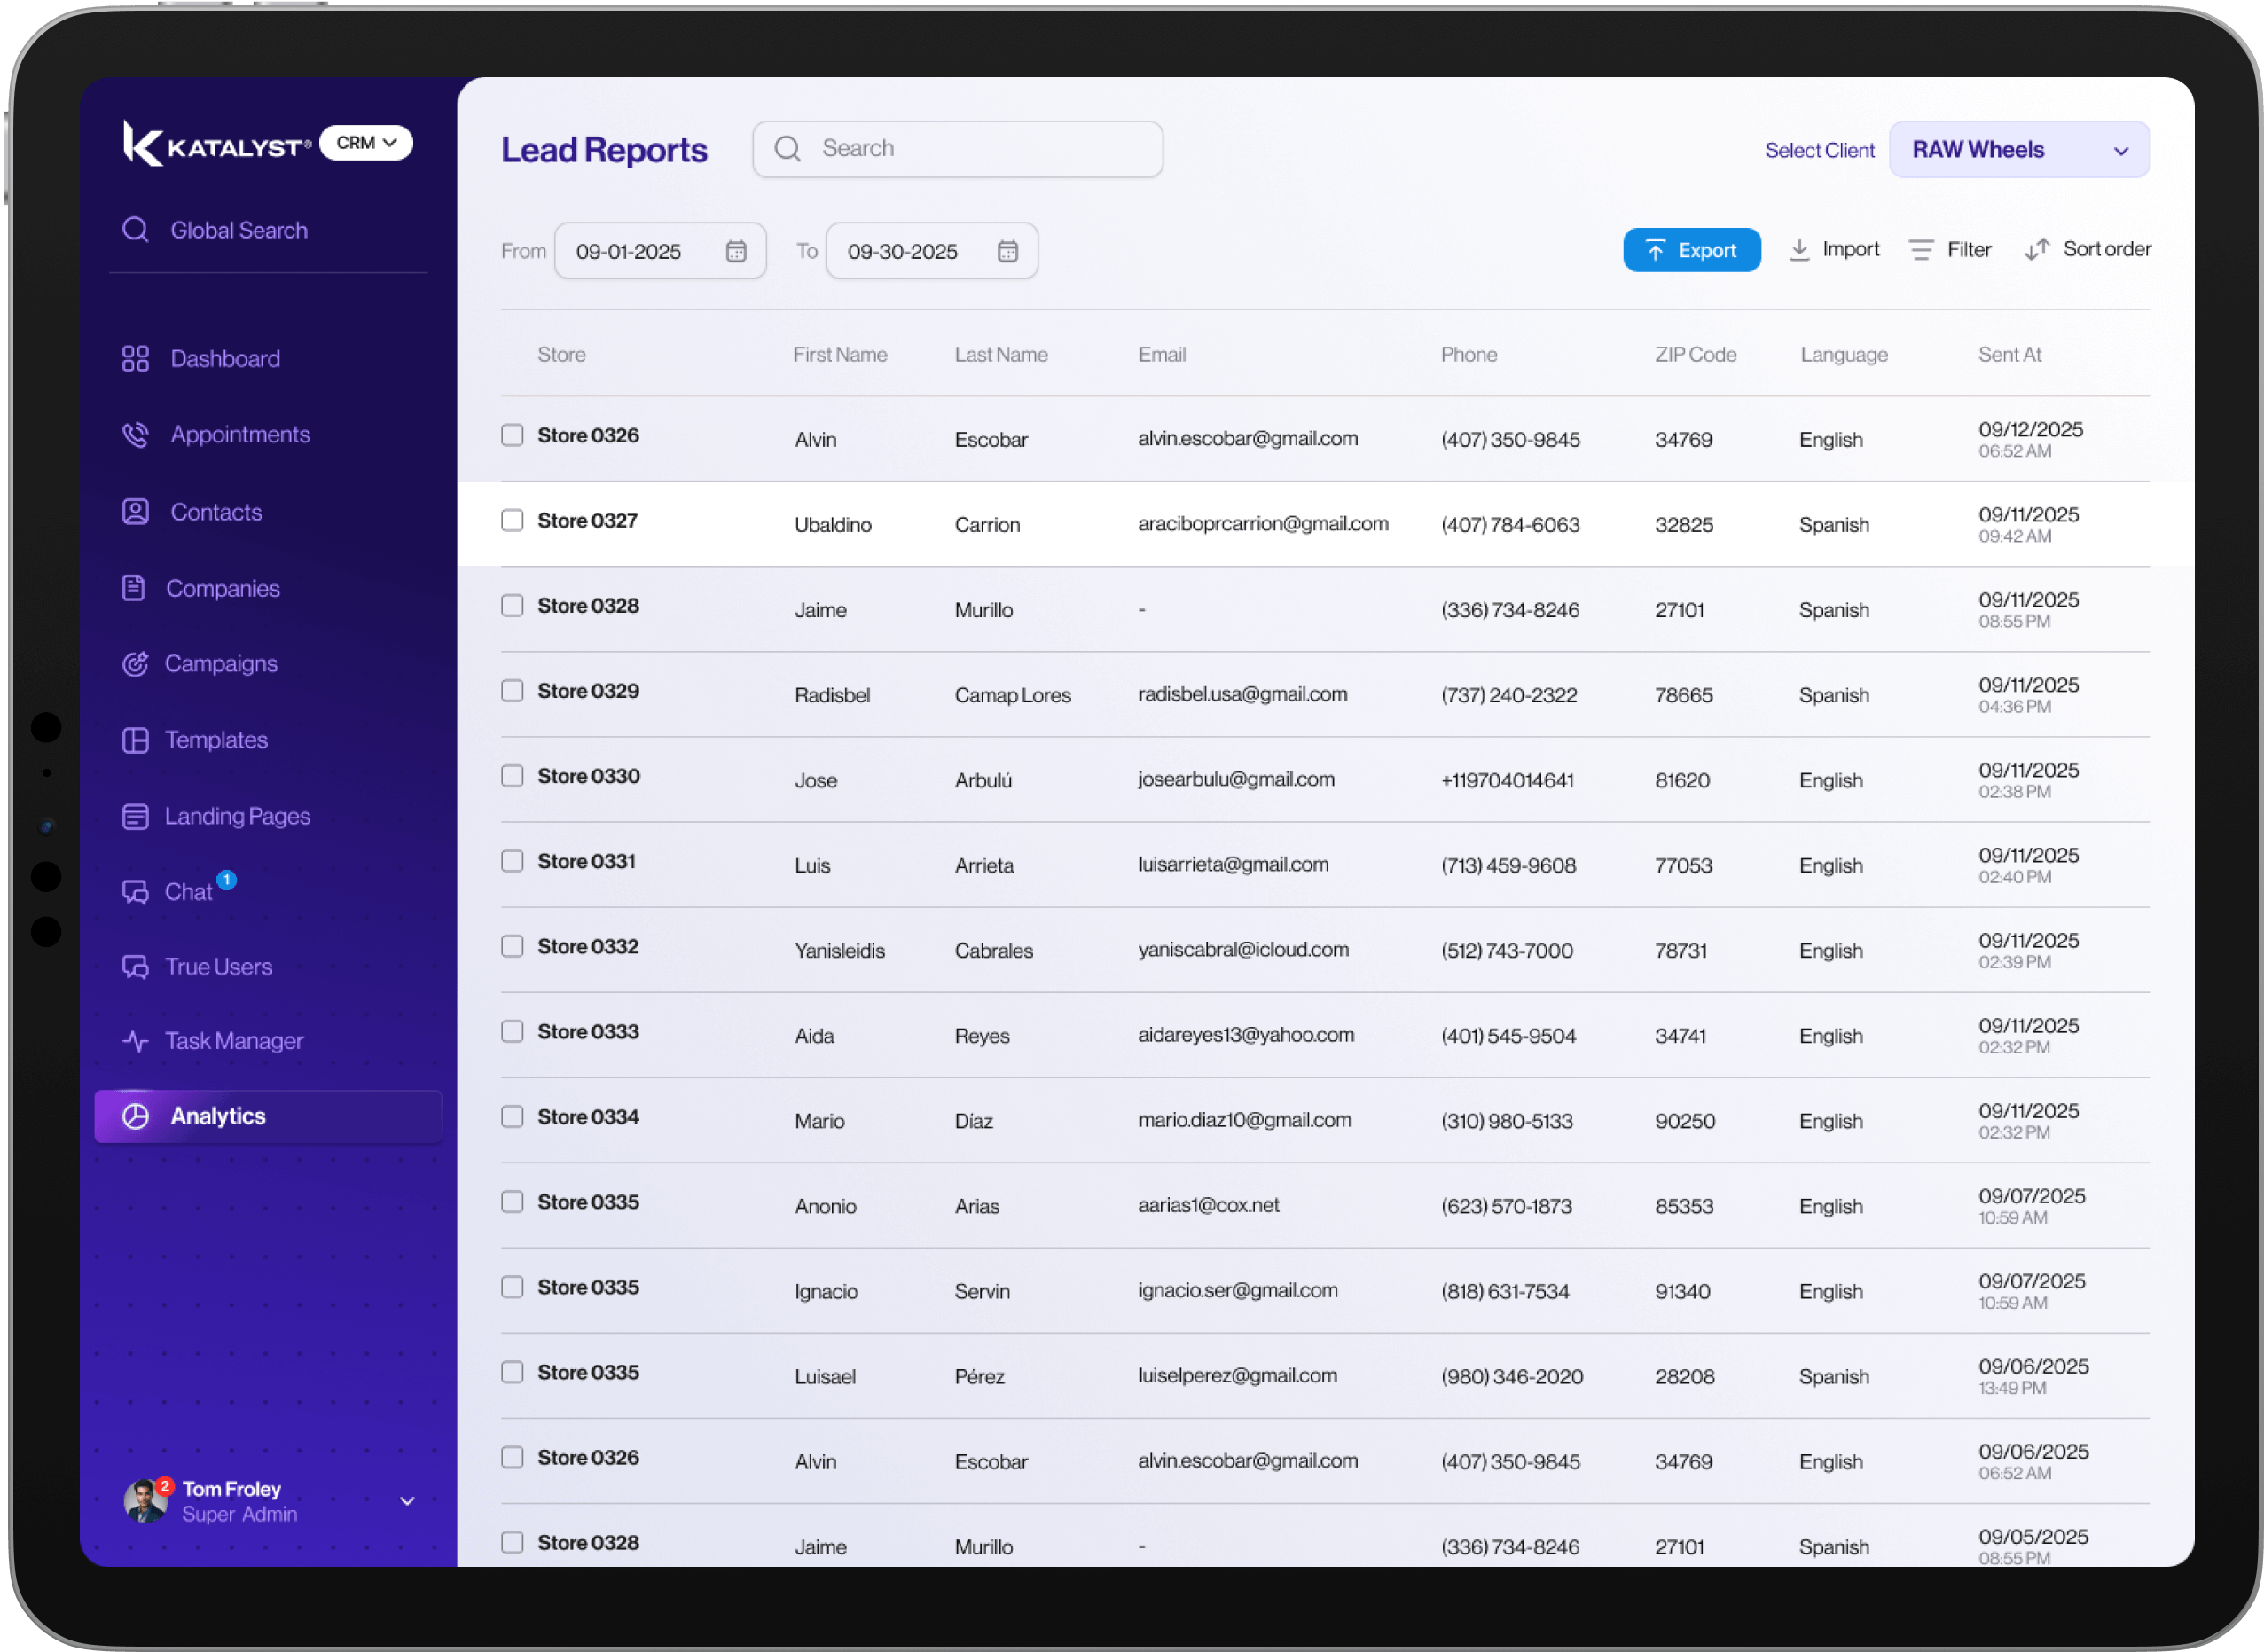Click the Task Manager pulse icon
The height and width of the screenshot is (1652, 2264).
[135, 1041]
